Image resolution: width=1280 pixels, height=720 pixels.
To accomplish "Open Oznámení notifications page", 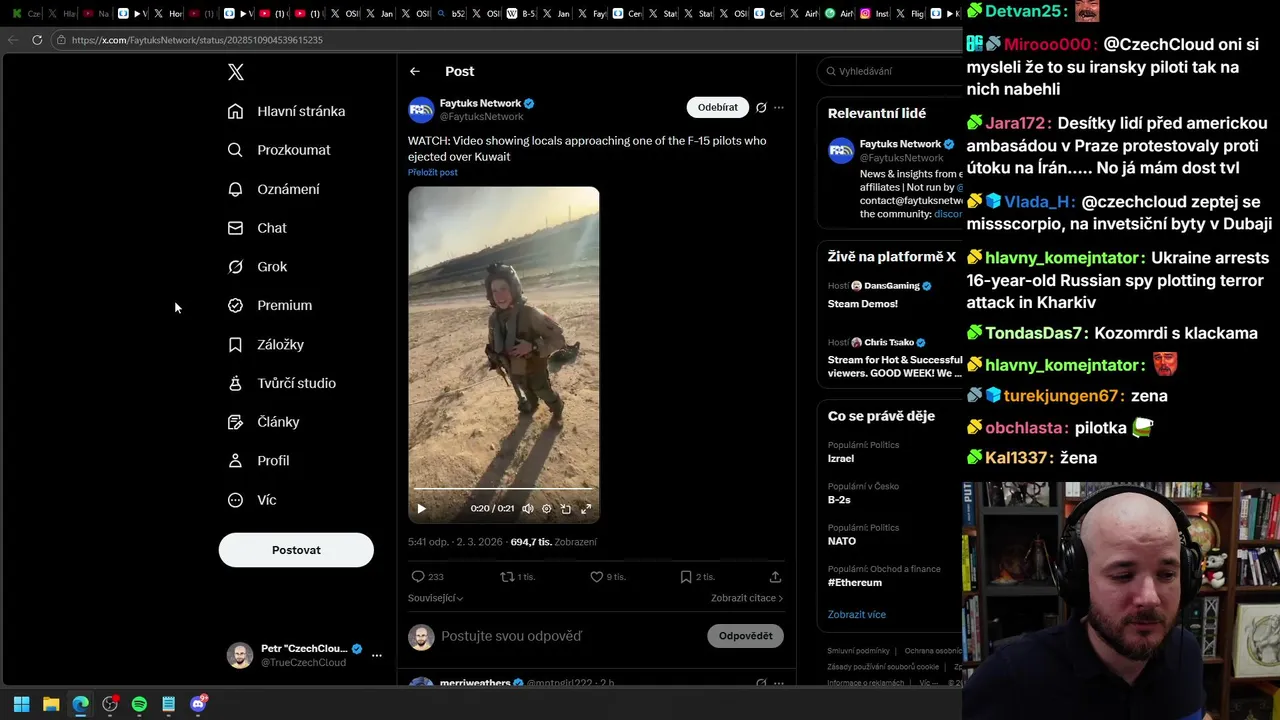I will click(273, 189).
